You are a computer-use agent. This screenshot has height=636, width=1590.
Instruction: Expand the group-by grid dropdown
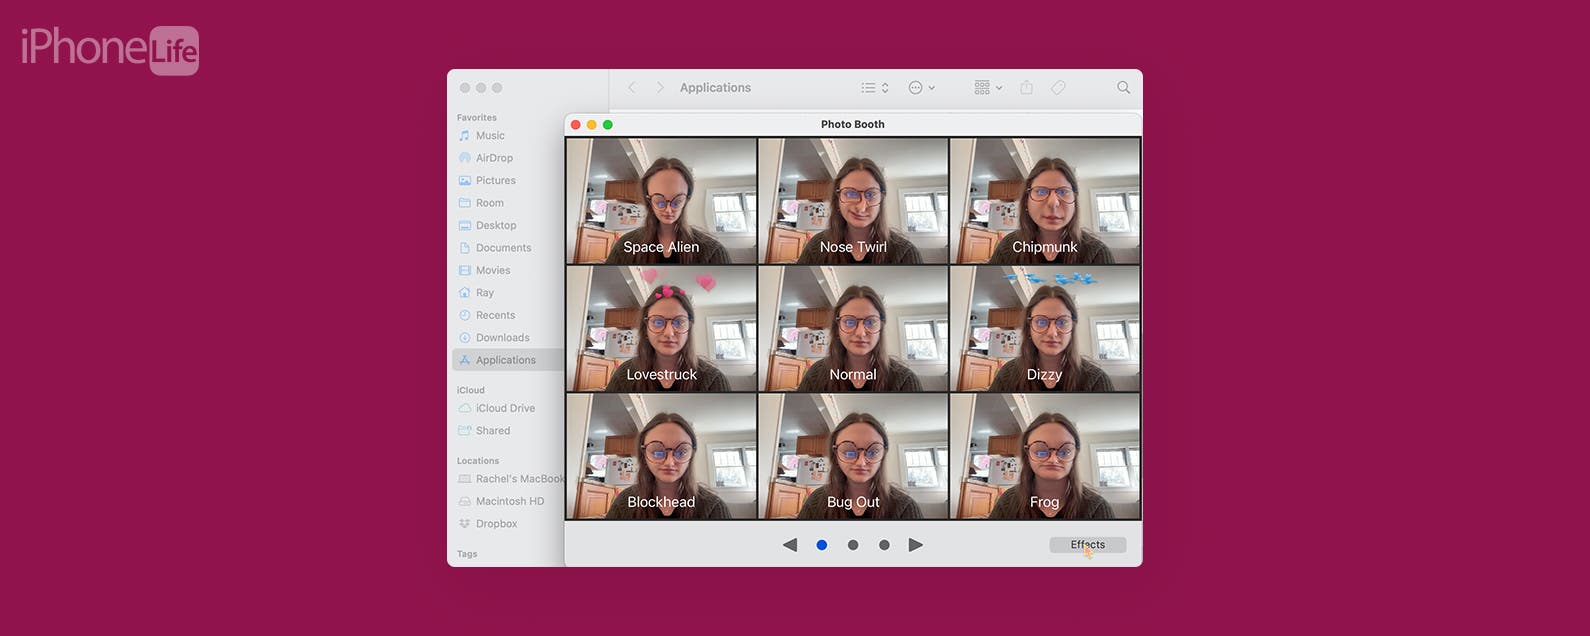coord(988,88)
